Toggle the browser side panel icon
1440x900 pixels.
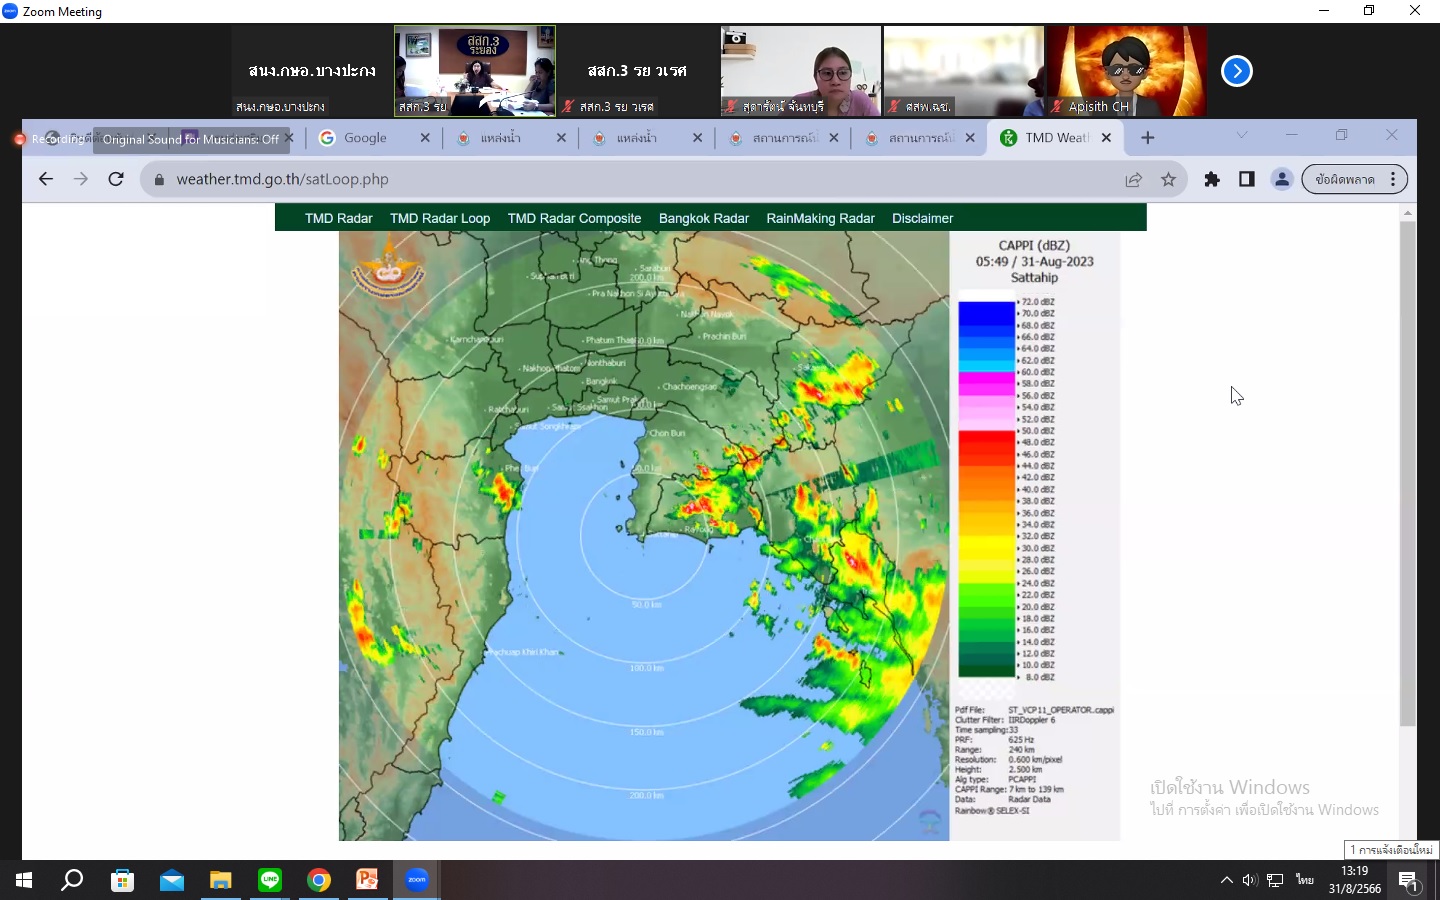(1246, 180)
